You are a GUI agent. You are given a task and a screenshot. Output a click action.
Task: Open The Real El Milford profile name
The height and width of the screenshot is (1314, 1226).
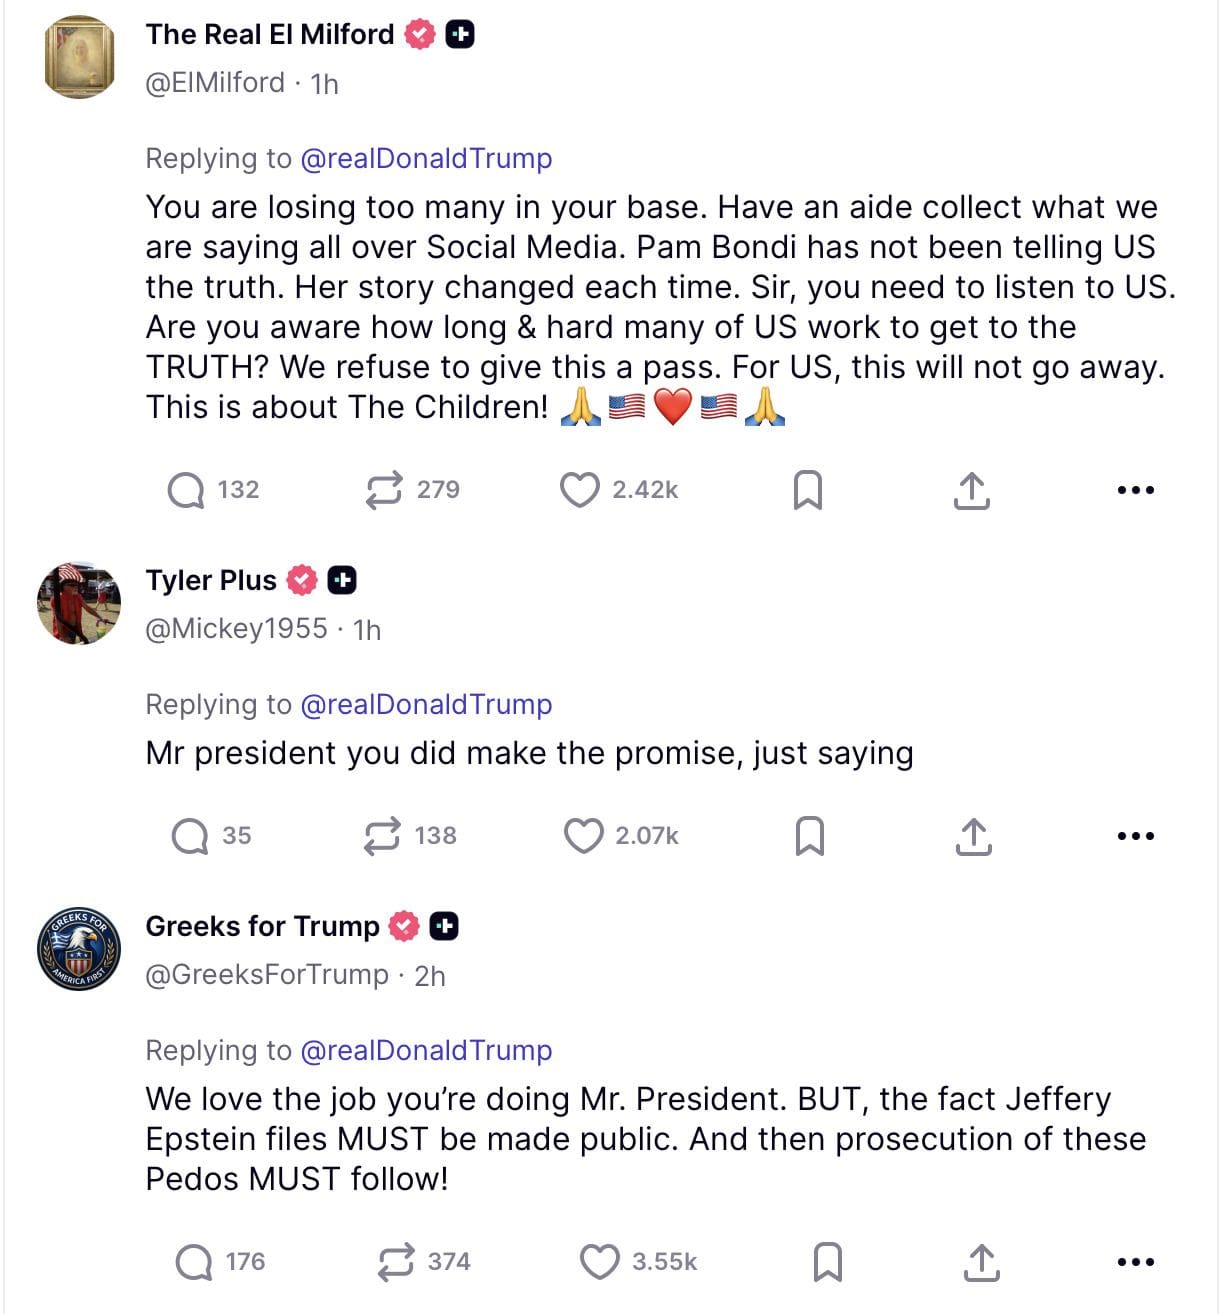coord(270,35)
